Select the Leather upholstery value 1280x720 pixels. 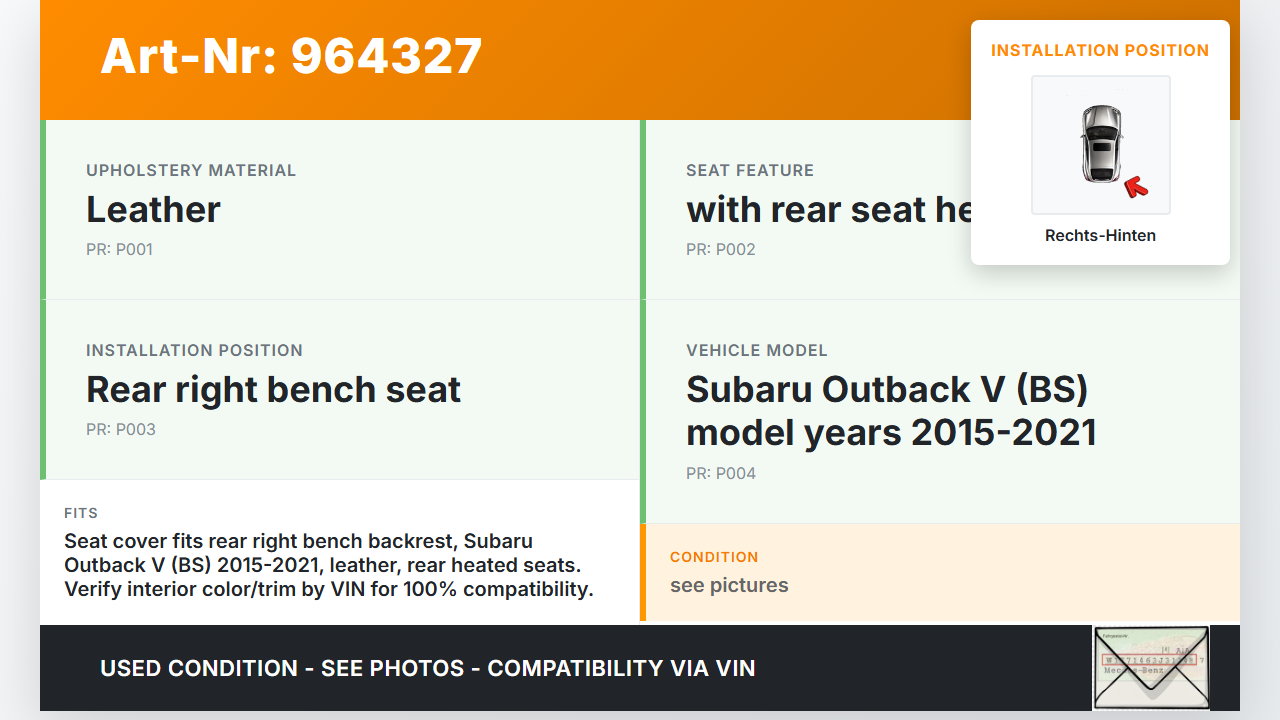tap(153, 210)
